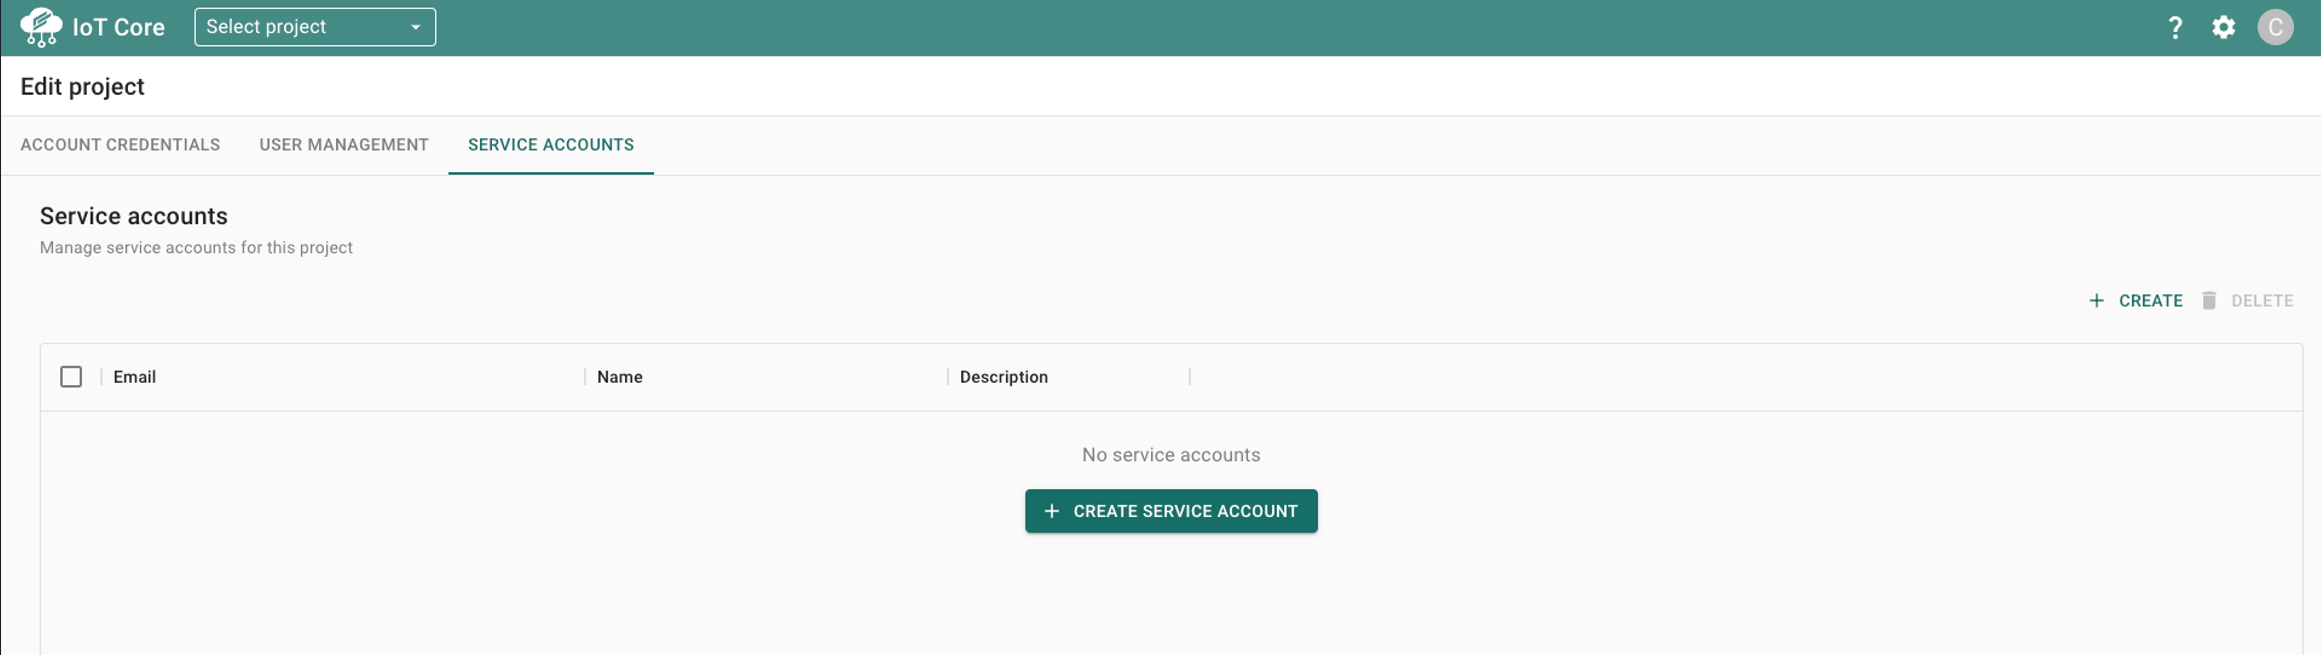Click the plus icon in Create Service Account
2321x655 pixels.
1051,511
